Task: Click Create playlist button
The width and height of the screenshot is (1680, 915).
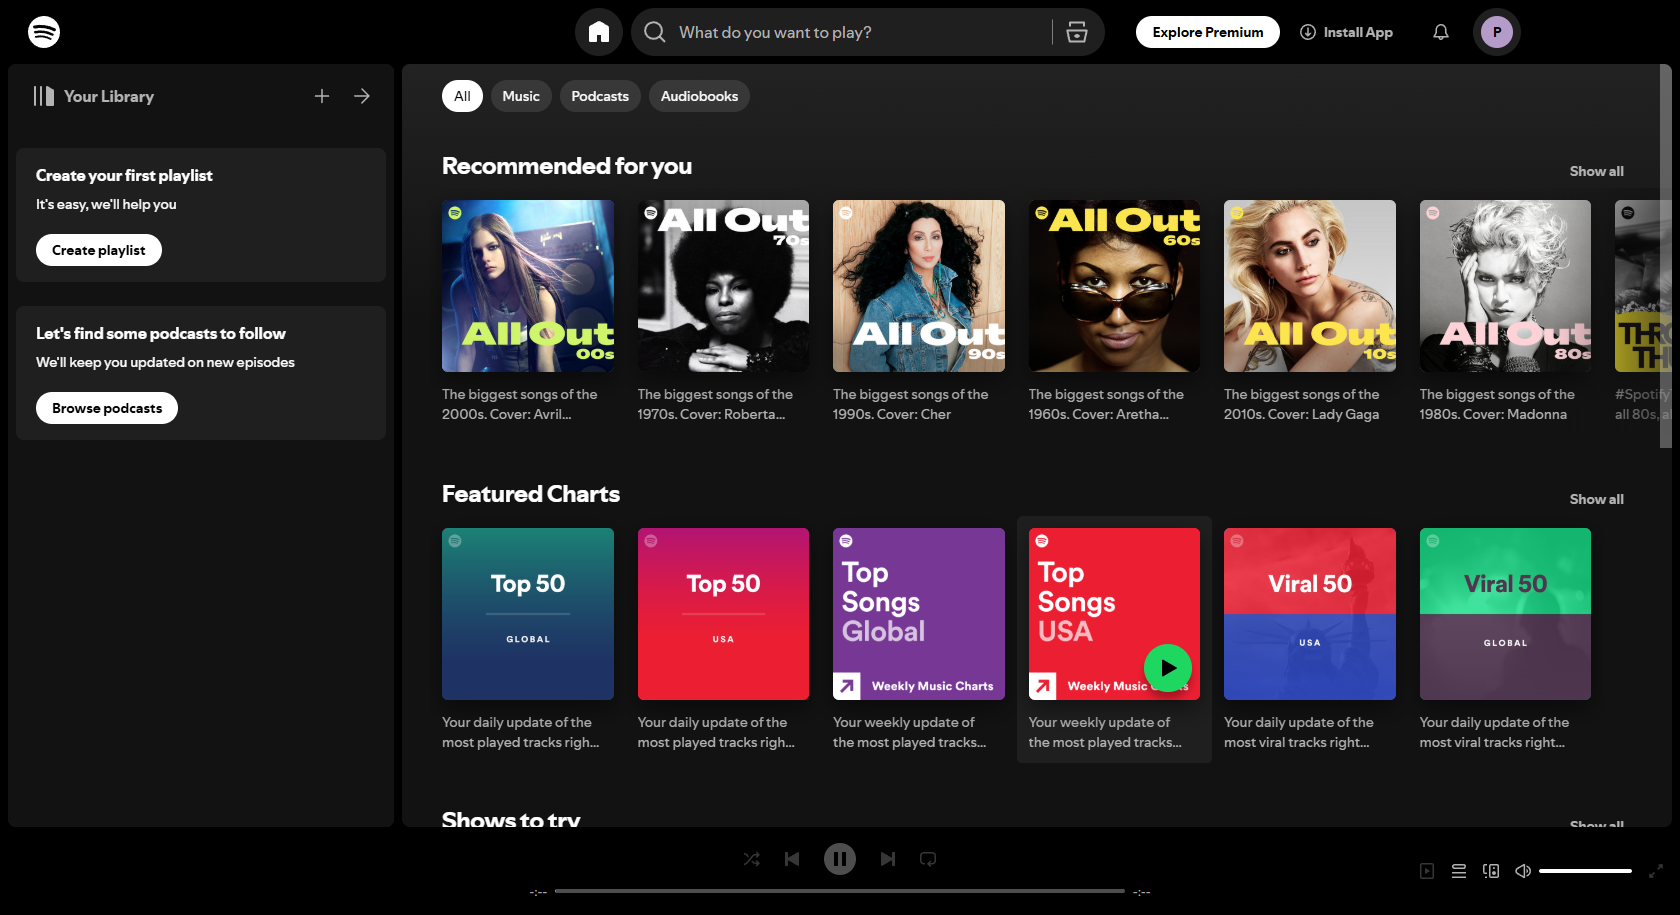Action: (x=99, y=250)
